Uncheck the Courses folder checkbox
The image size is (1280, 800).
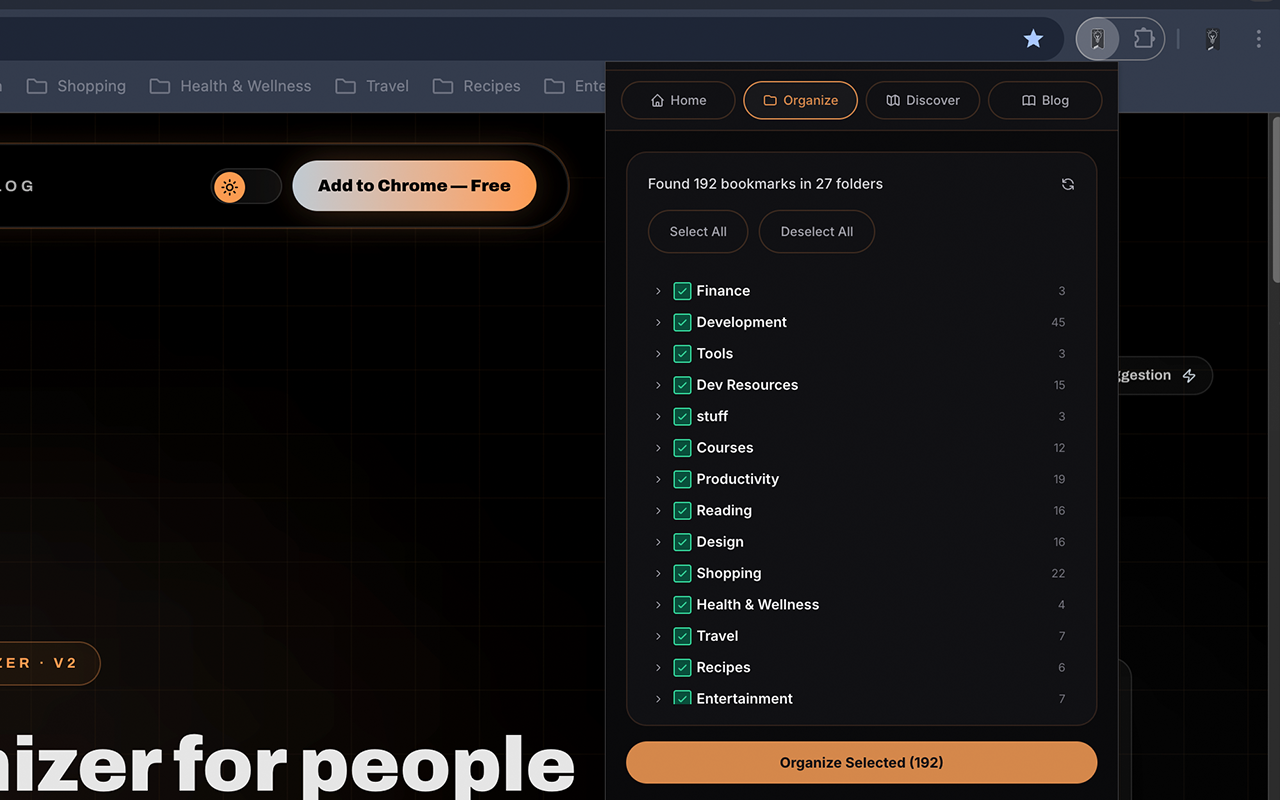pyautogui.click(x=682, y=448)
